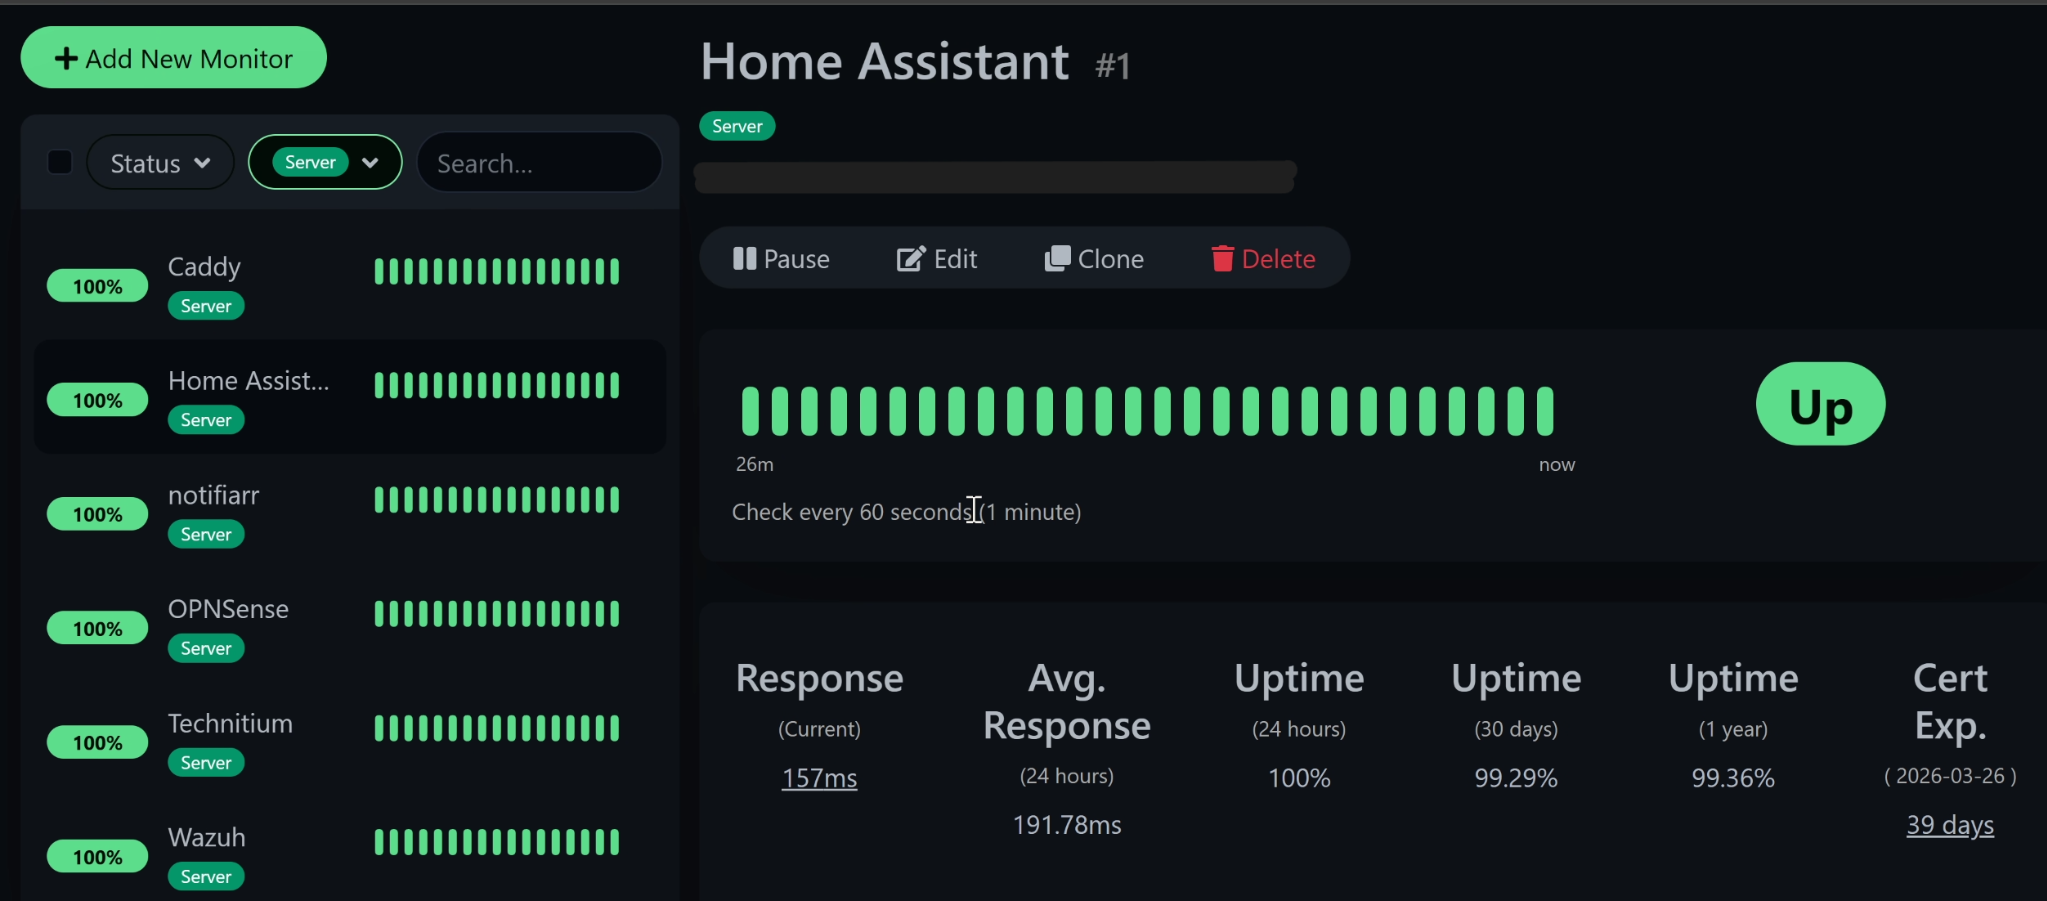Click Technitium's 100% uptime badge
Viewport: 2047px width, 901px height.
(x=97, y=742)
